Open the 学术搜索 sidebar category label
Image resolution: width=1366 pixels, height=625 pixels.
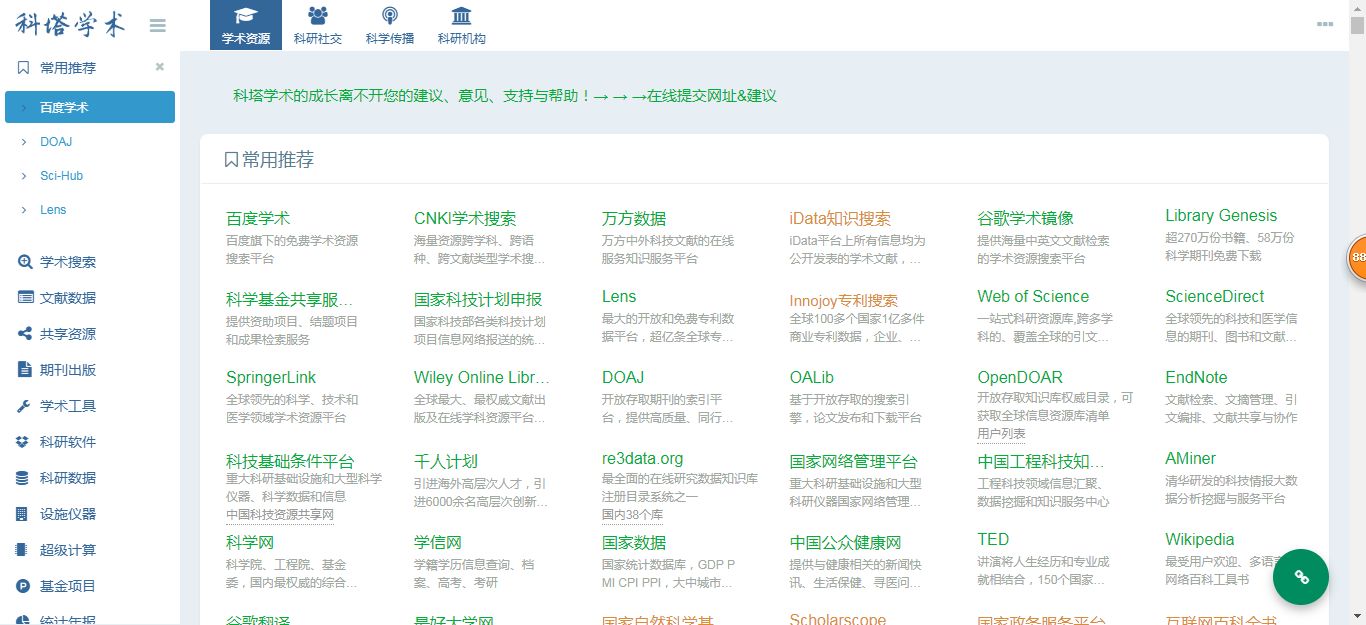pyautogui.click(x=68, y=262)
